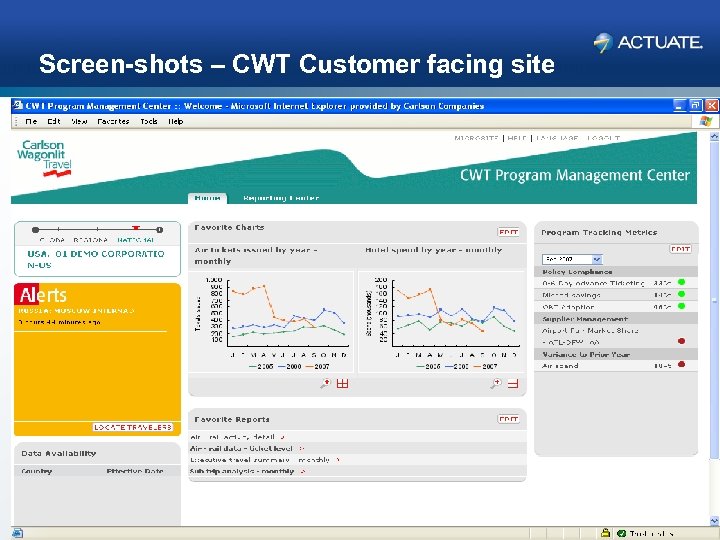The width and height of the screenshot is (720, 540).
Task: Click the red status dot for Air spend
Action: click(x=681, y=365)
